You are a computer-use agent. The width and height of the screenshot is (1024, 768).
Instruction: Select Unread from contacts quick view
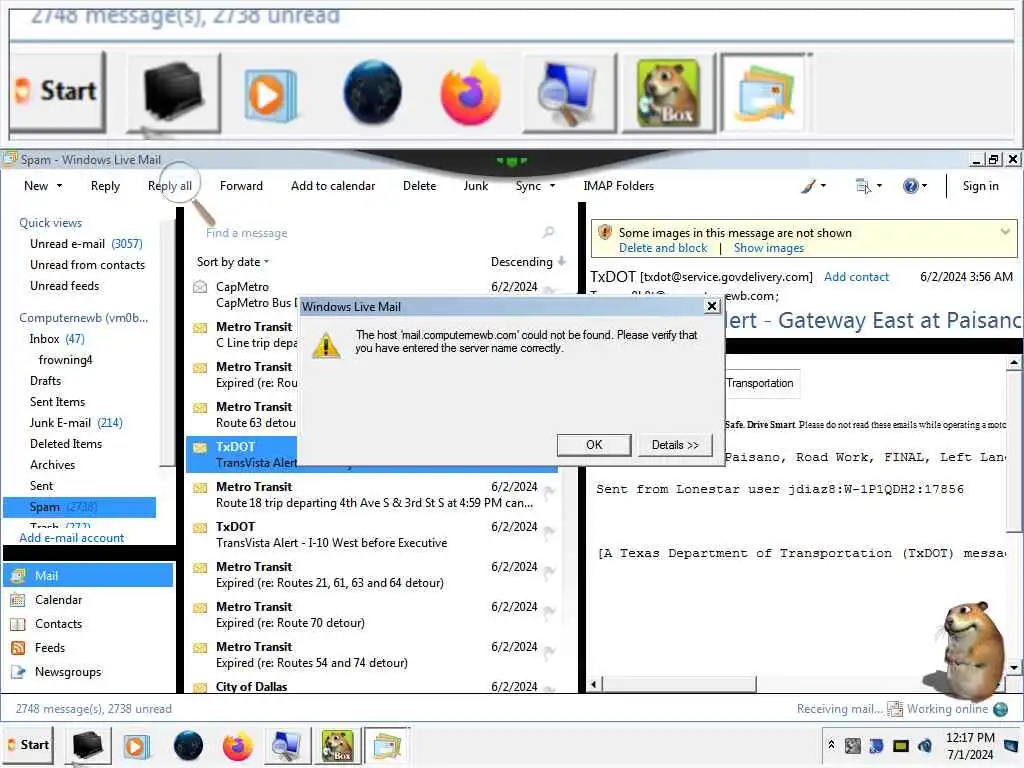tap(88, 264)
